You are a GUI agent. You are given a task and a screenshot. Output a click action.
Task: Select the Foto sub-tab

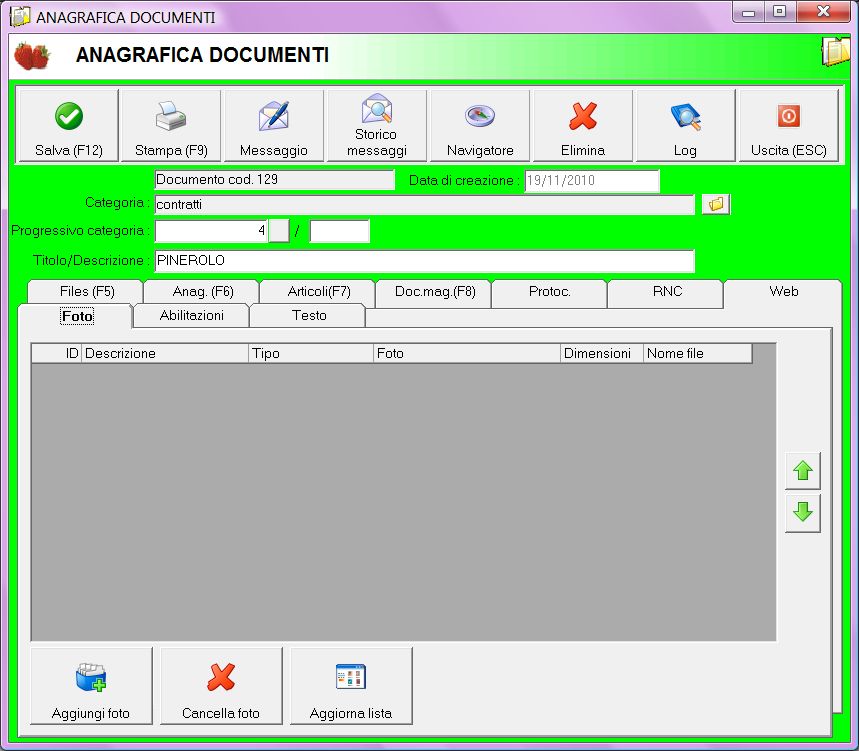pyautogui.click(x=77, y=316)
